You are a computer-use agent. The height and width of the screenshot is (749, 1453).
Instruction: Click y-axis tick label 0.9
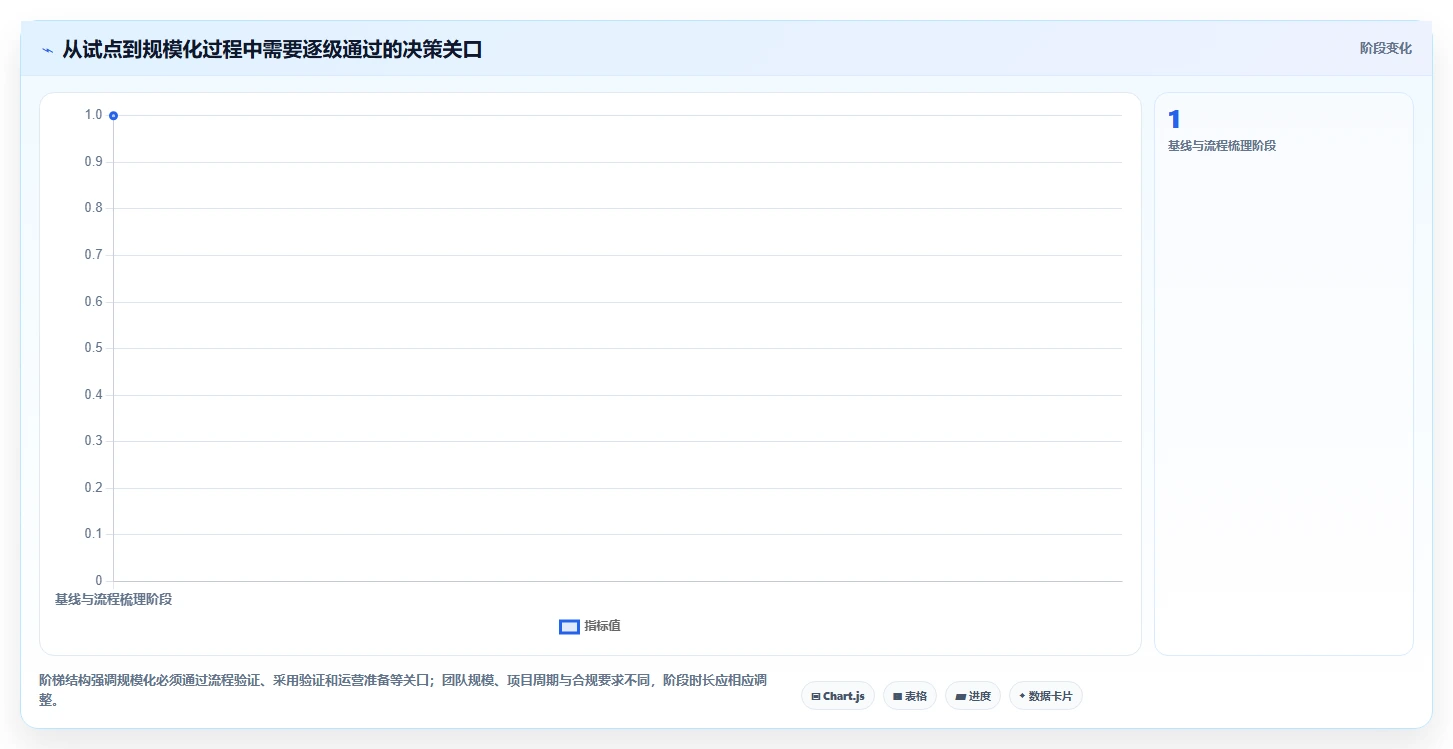(93, 162)
